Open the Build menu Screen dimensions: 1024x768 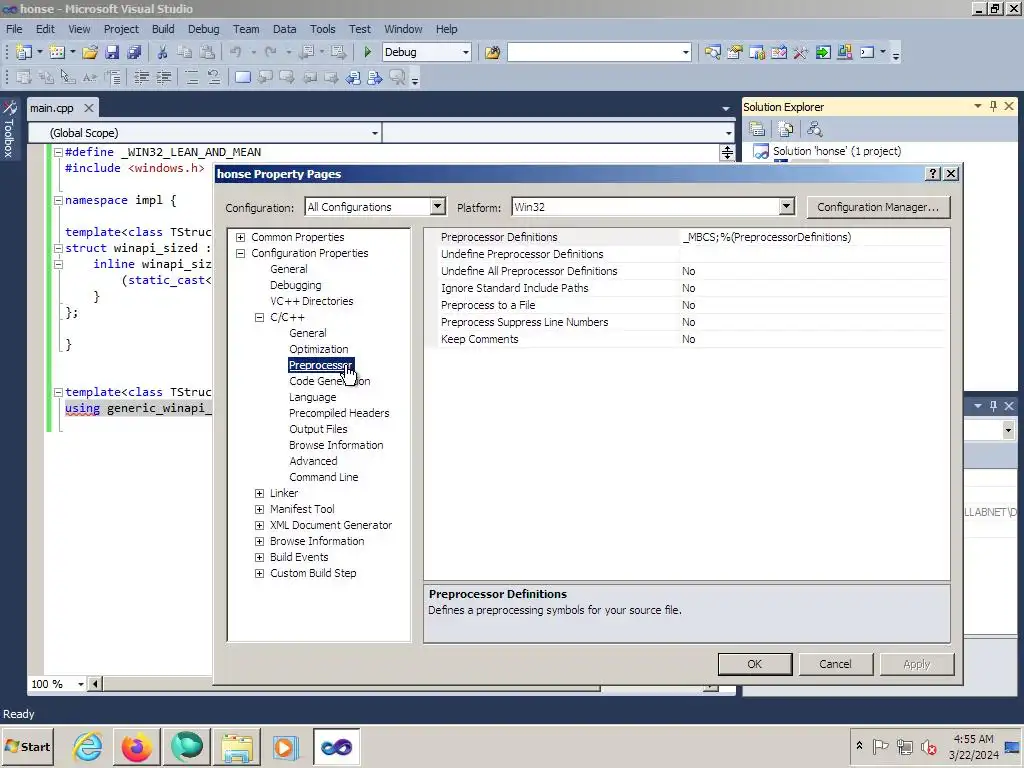click(163, 29)
